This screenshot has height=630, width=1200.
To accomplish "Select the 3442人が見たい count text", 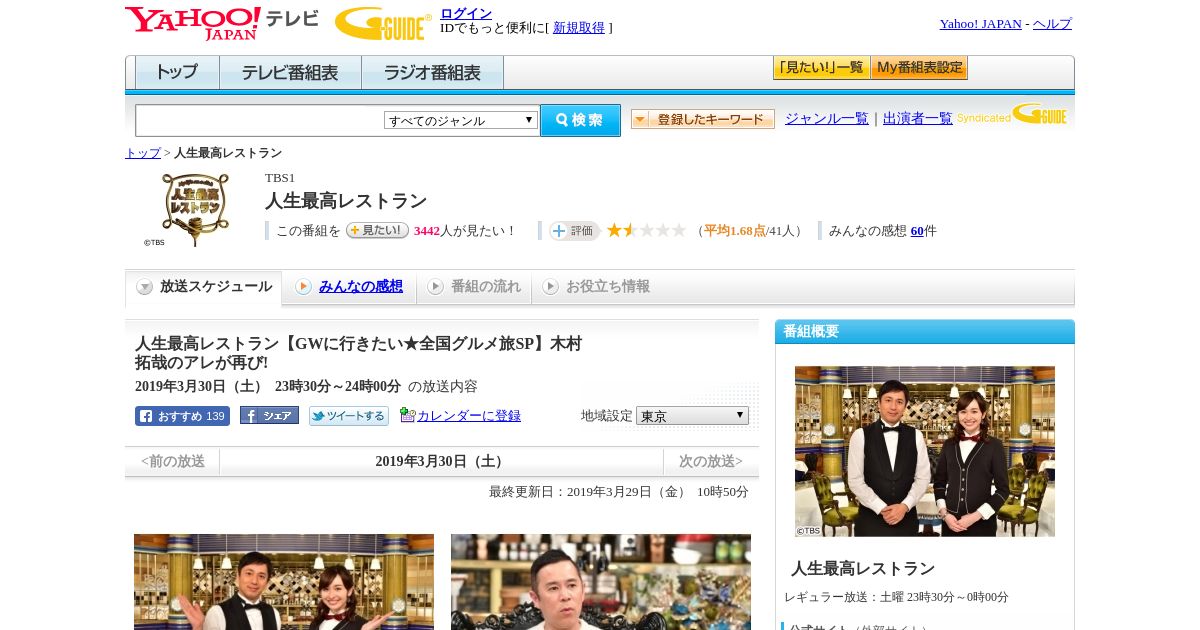I will point(465,231).
